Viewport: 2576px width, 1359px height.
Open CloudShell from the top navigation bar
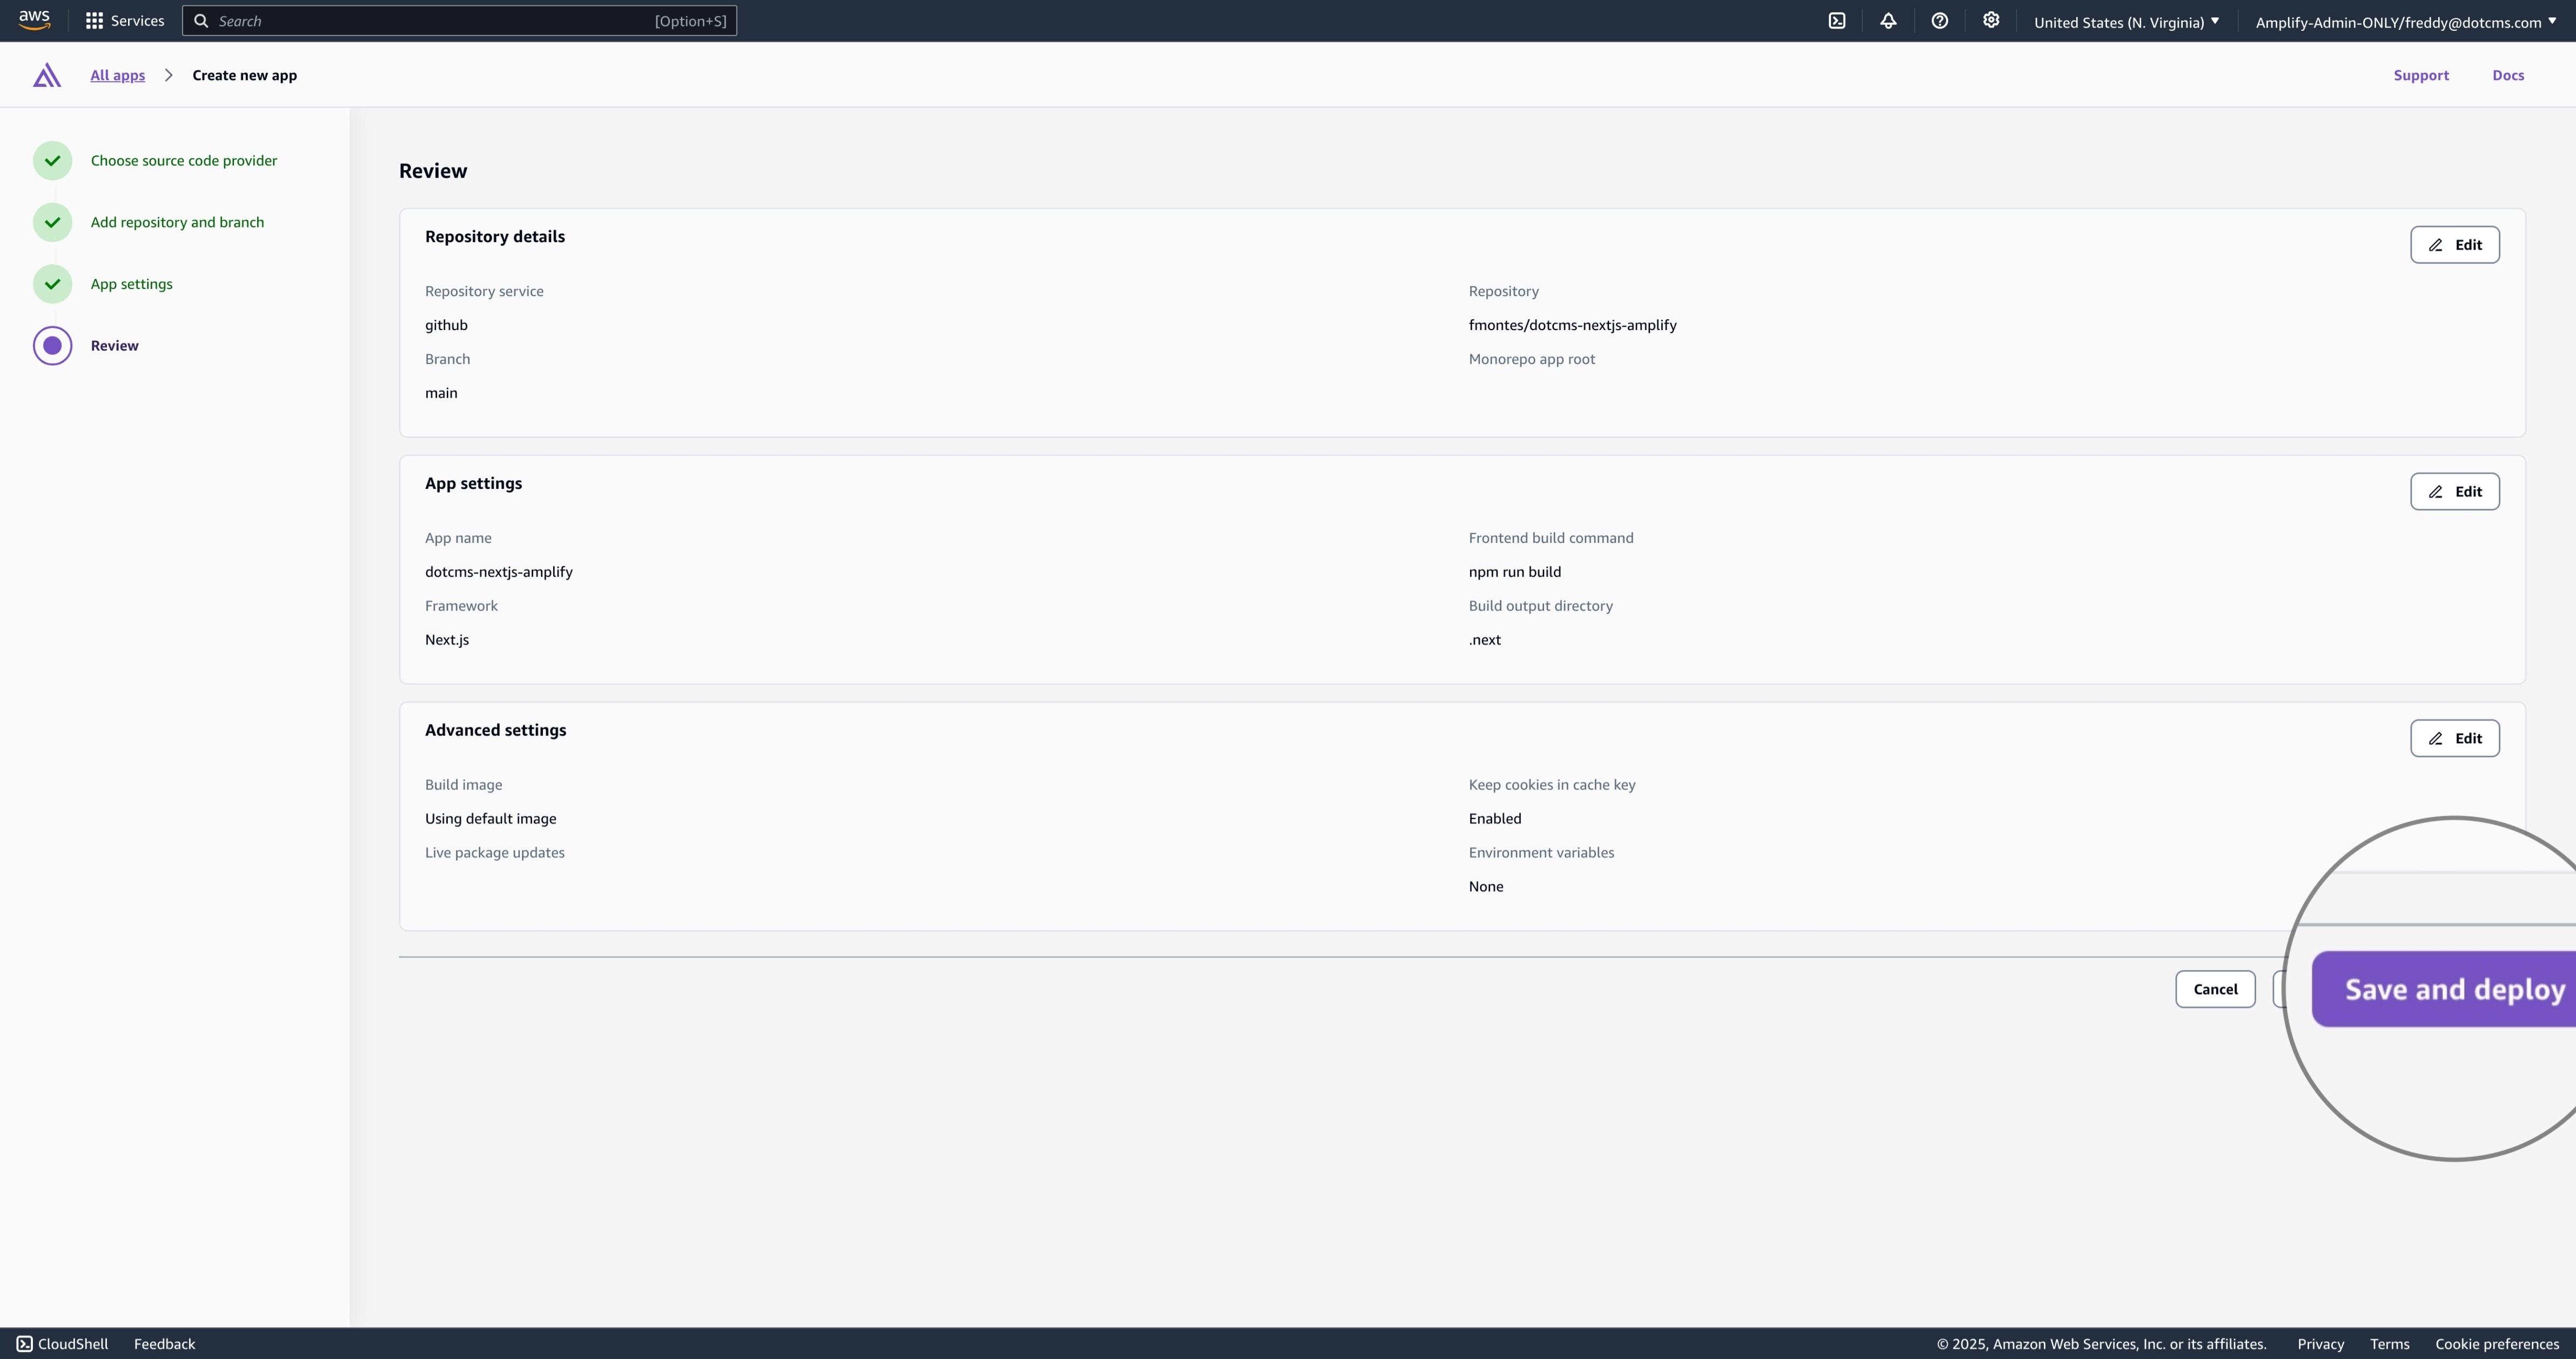click(1837, 20)
